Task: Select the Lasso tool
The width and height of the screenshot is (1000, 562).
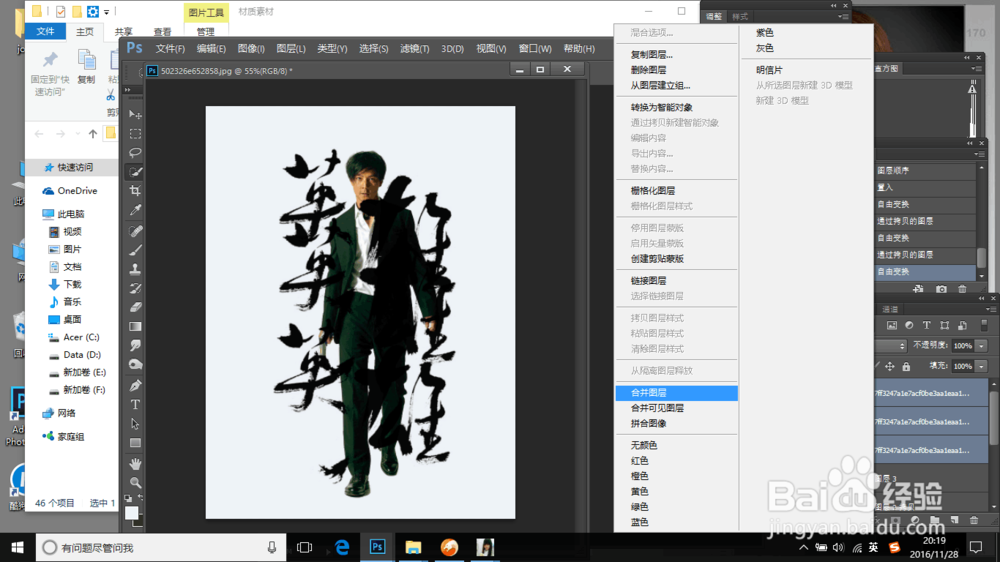Action: click(135, 152)
